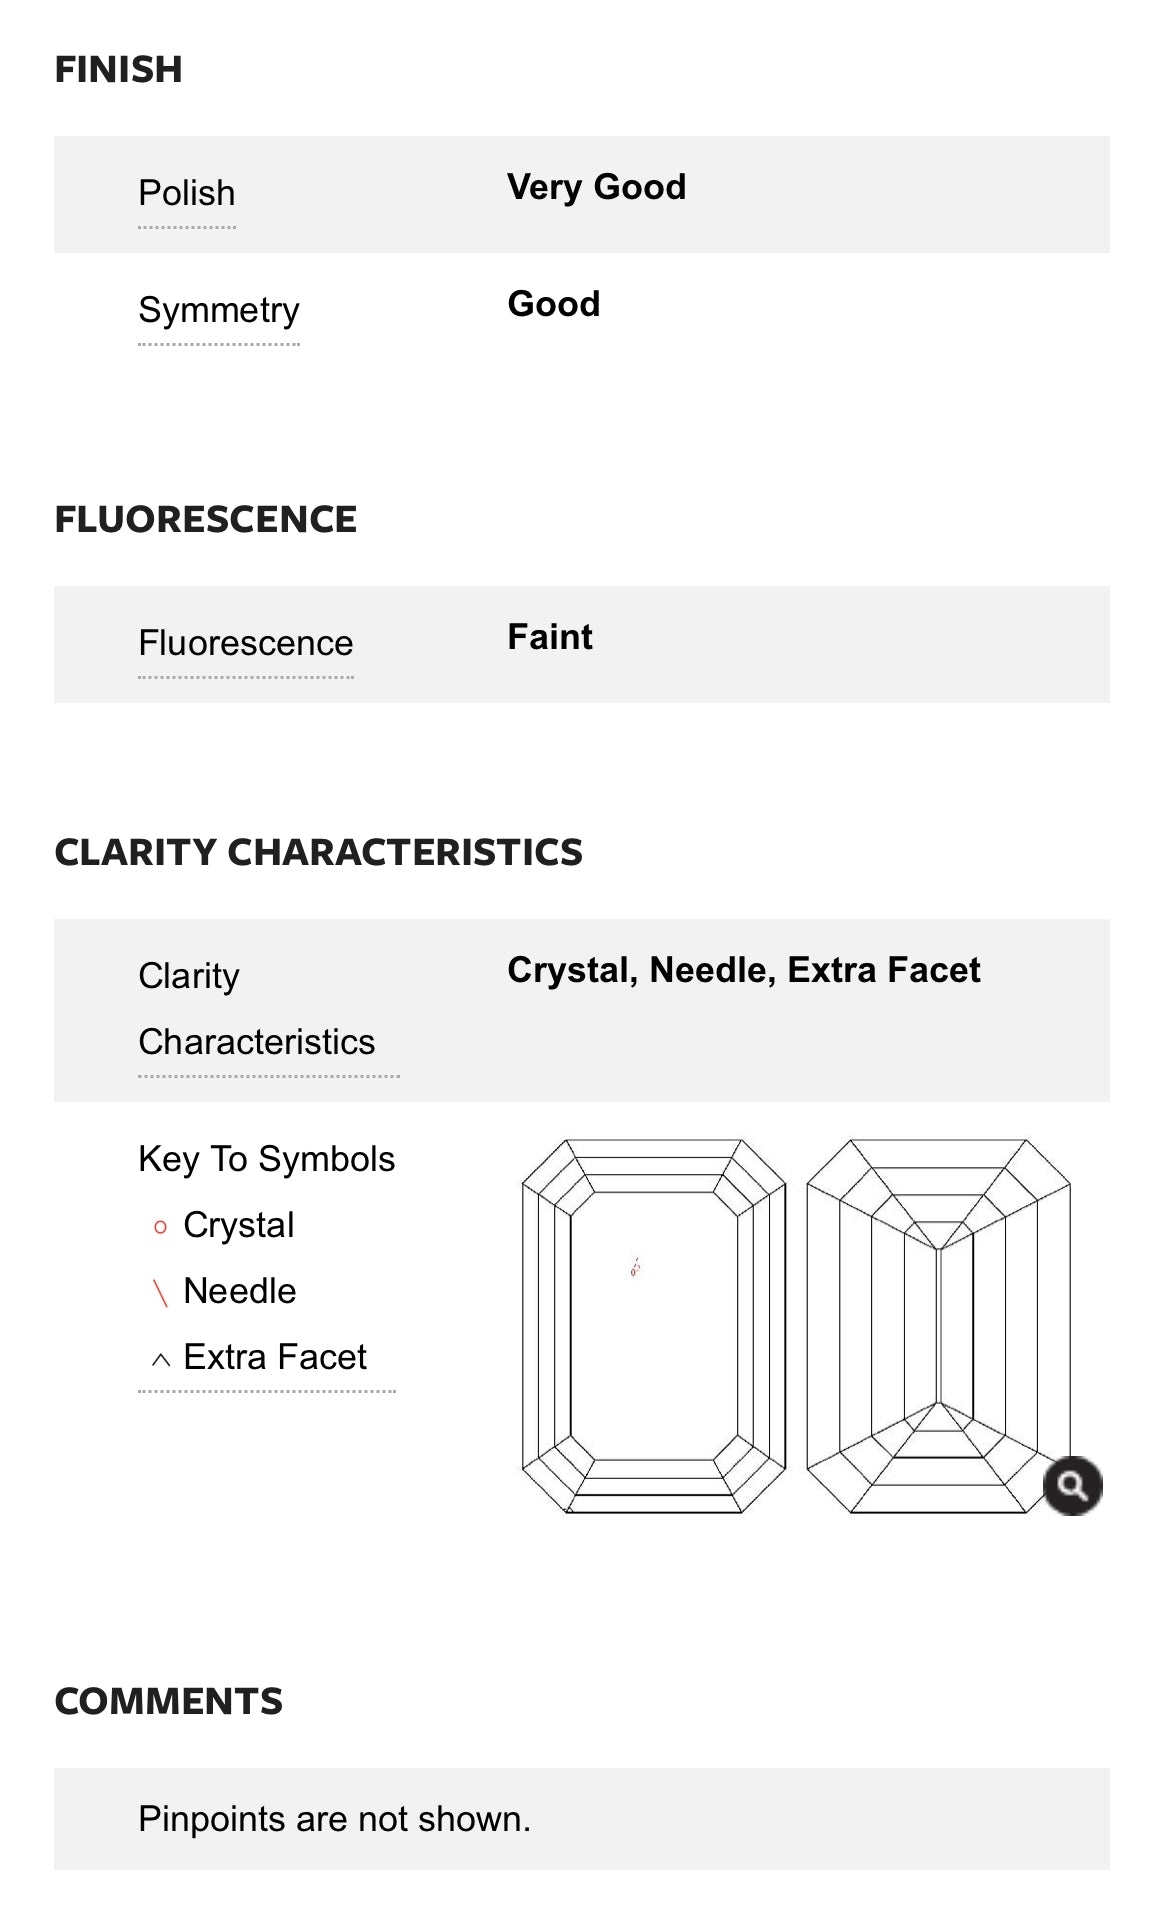Click the Crystal, Needle, Extra Facet value
This screenshot has width=1170, height=1928.
click(x=744, y=970)
